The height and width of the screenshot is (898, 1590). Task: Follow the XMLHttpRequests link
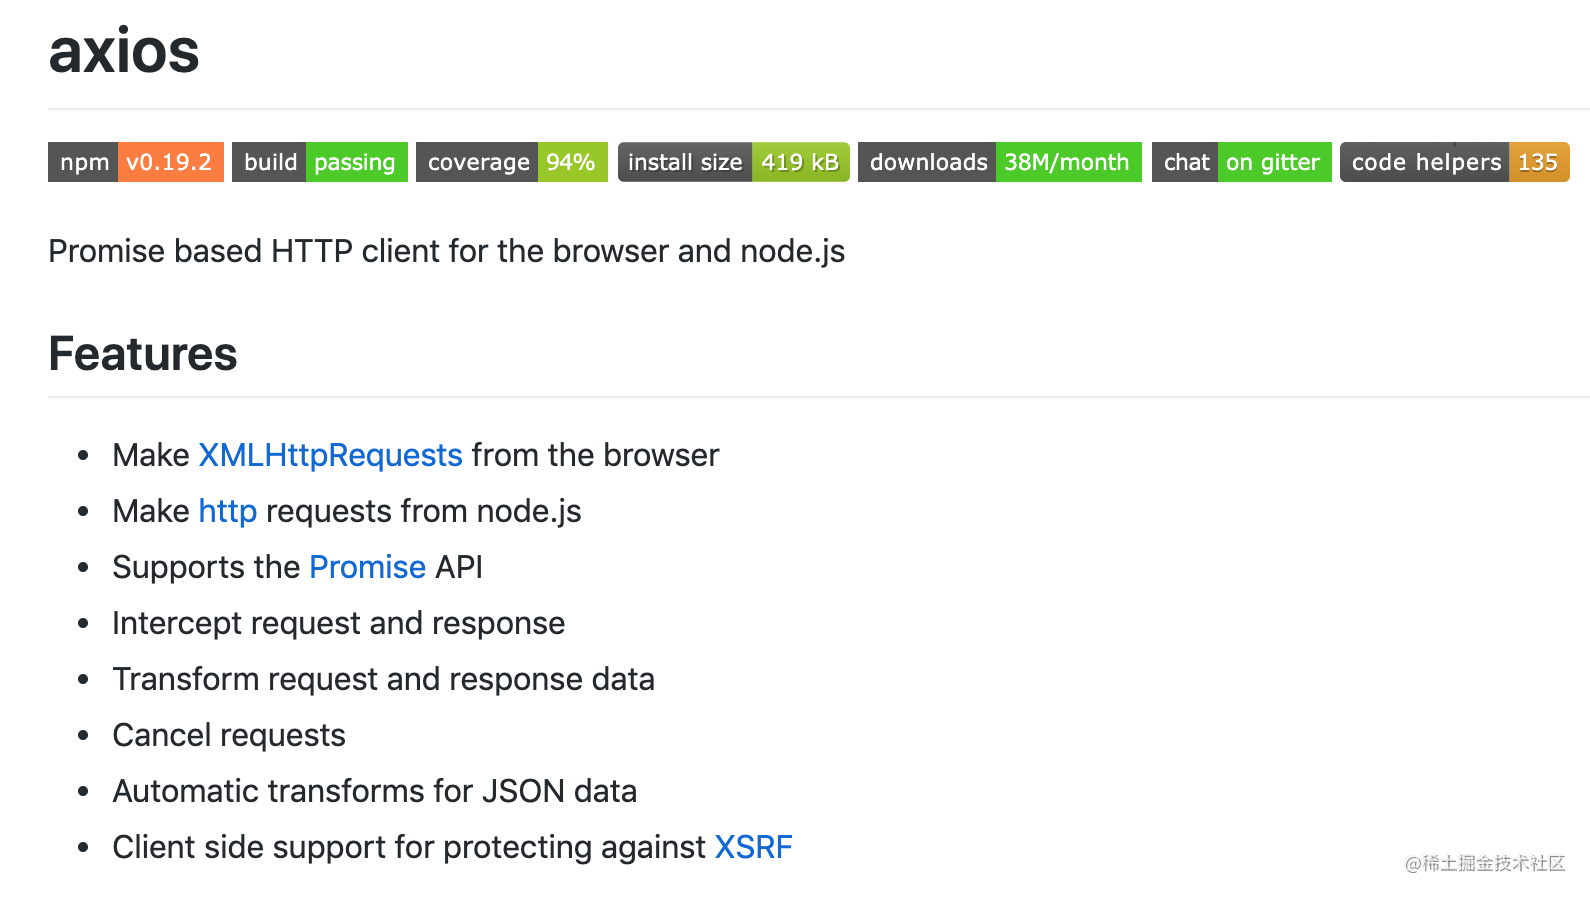[331, 455]
